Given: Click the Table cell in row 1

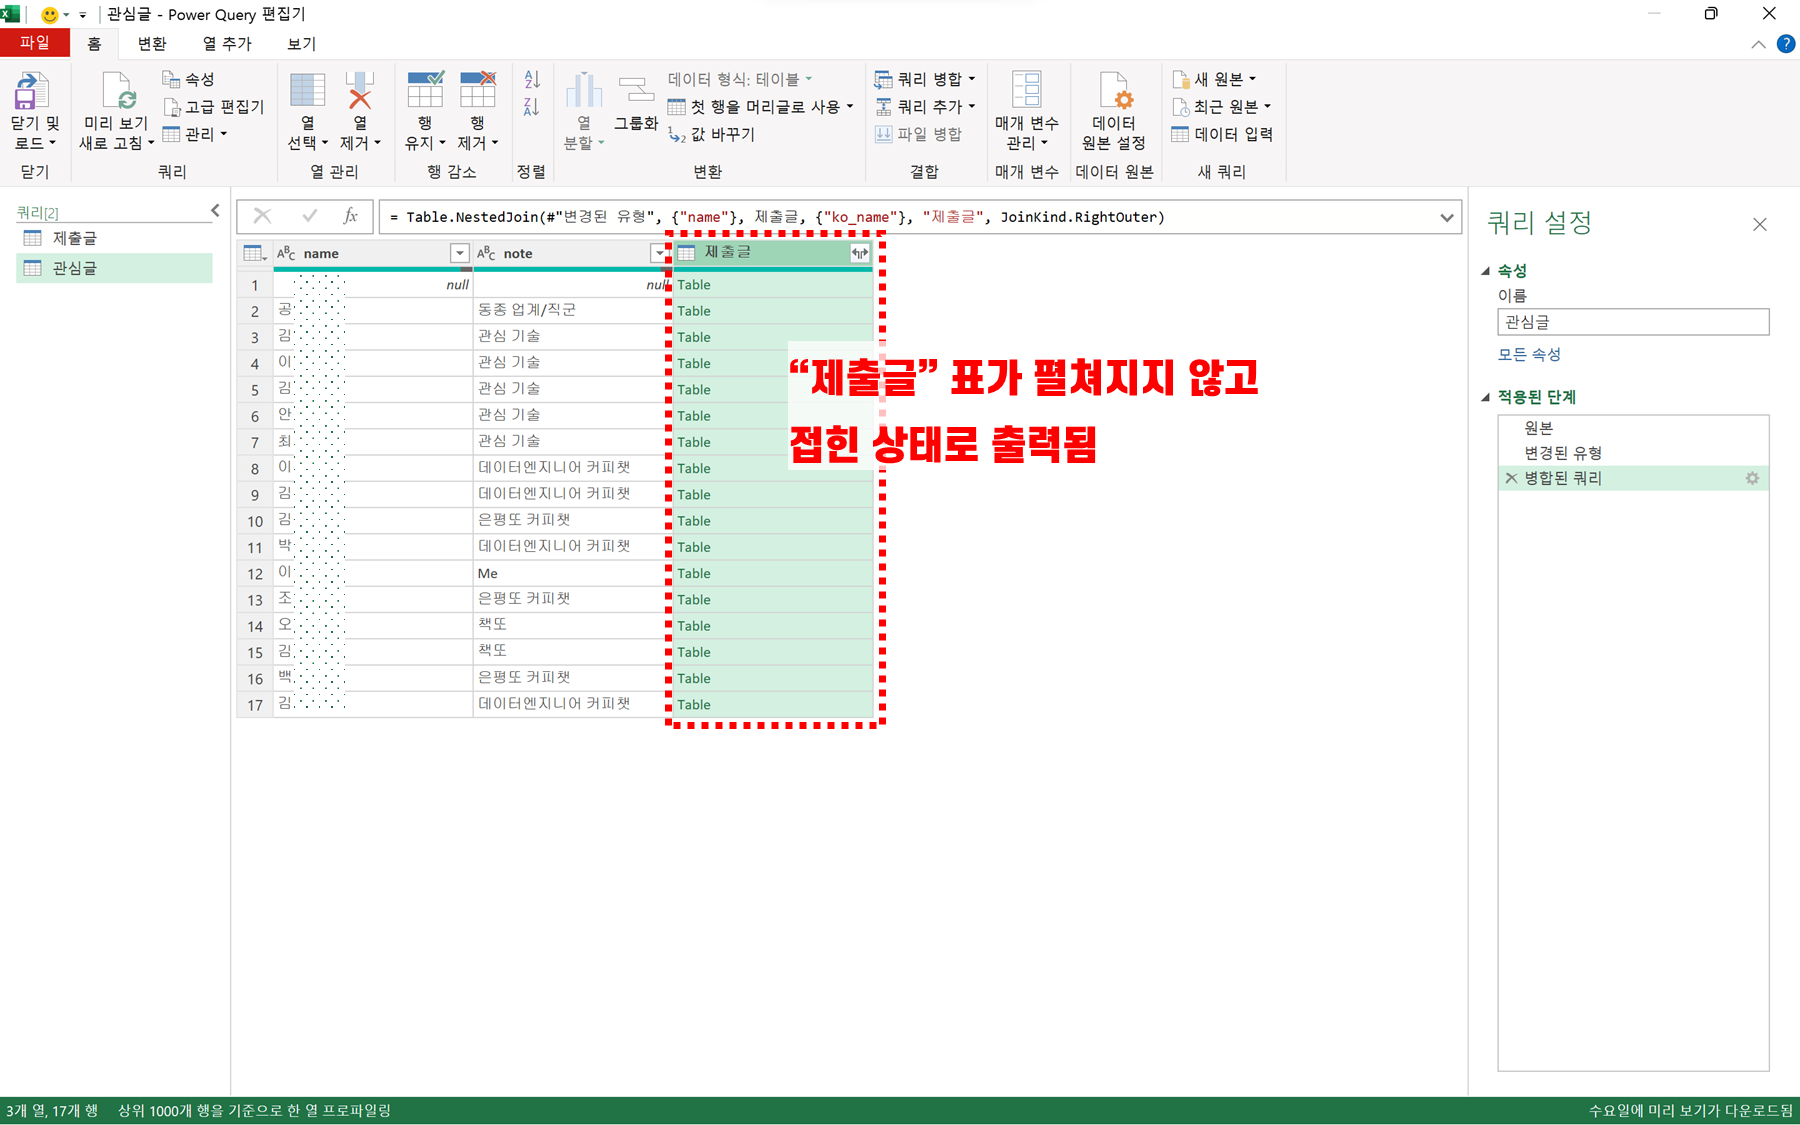Looking at the screenshot, I should pyautogui.click(x=772, y=285).
